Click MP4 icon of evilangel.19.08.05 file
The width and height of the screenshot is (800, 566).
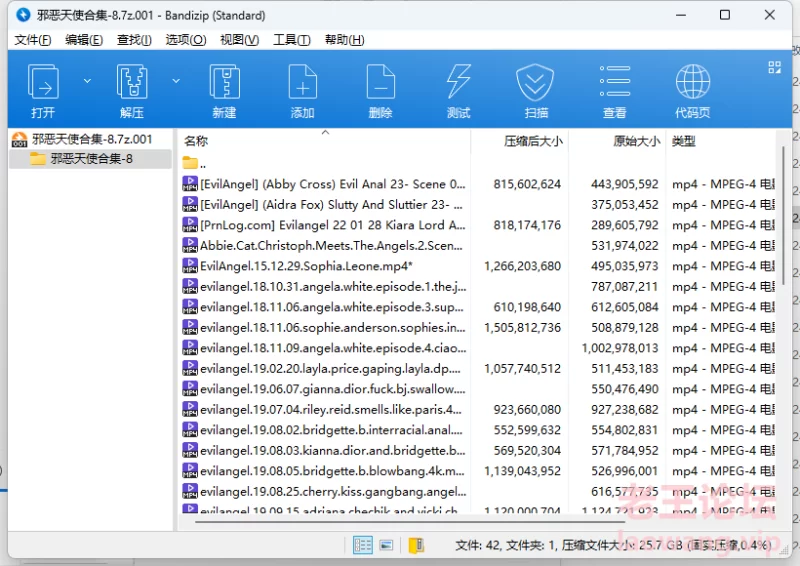(x=190, y=471)
